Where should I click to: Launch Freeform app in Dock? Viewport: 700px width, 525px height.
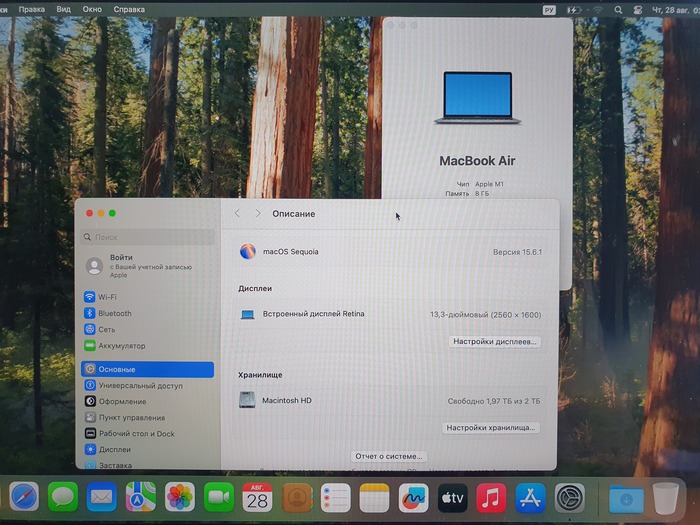pos(413,497)
